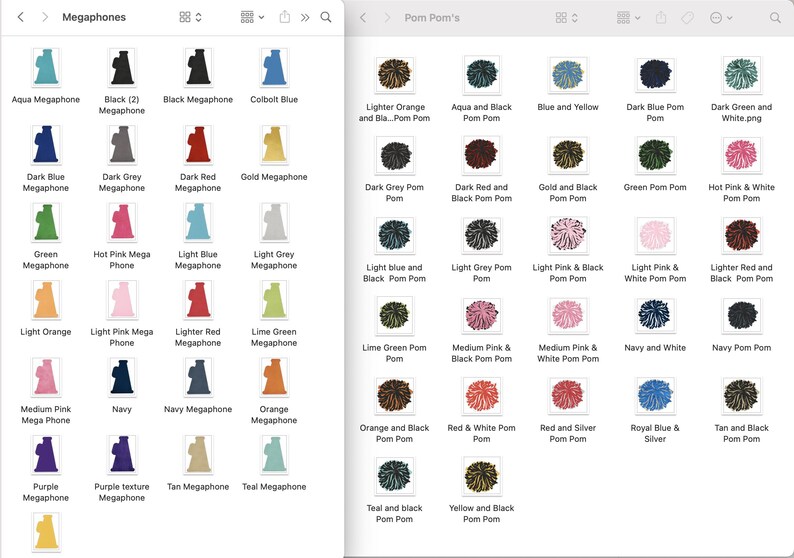This screenshot has height=558, width=794.
Task: Select Blue and Yellow pom pom thumbnail
Action: point(568,74)
